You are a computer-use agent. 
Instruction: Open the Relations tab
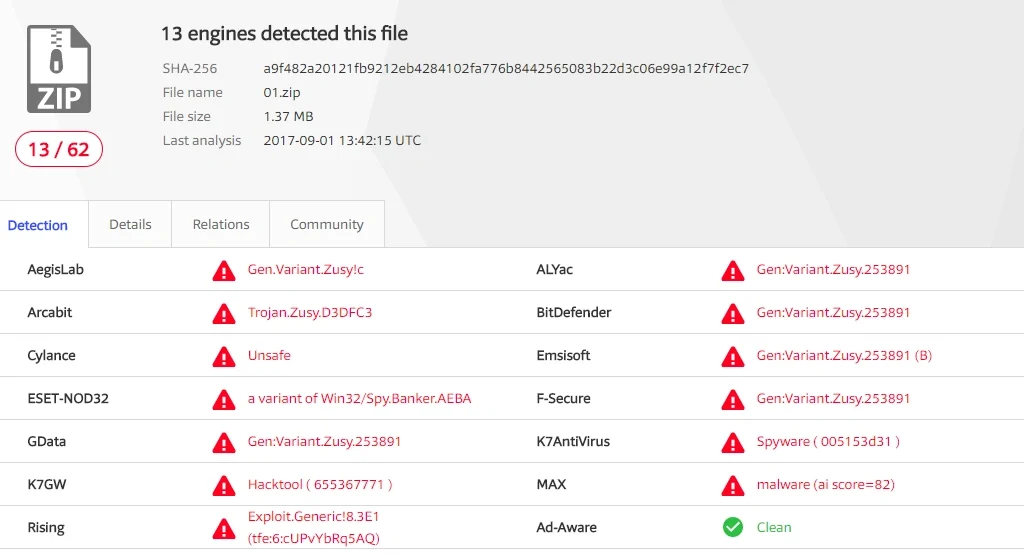coord(221,224)
